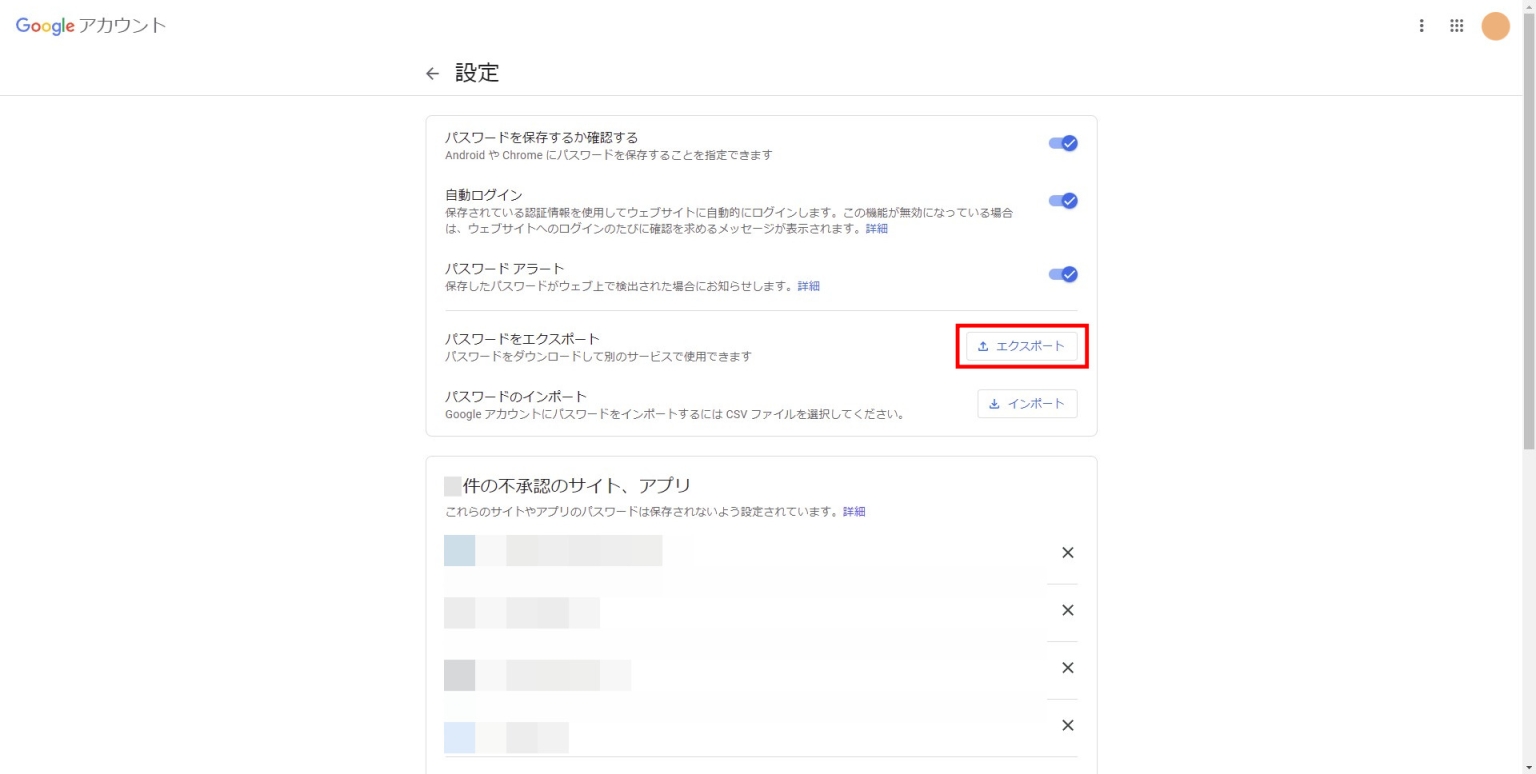This screenshot has width=1536, height=774.
Task: Disable the 自動ログイン toggle
Action: point(1063,201)
